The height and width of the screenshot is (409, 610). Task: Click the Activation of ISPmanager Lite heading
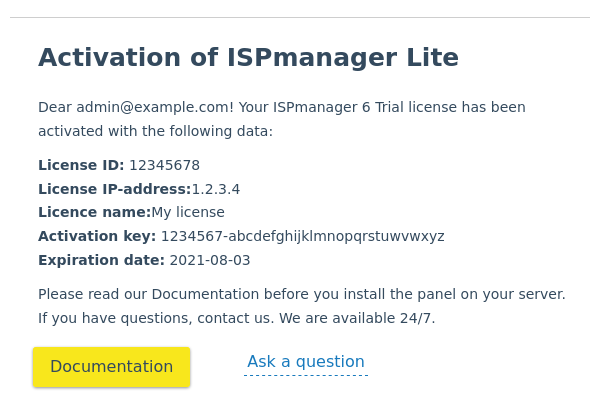248,57
